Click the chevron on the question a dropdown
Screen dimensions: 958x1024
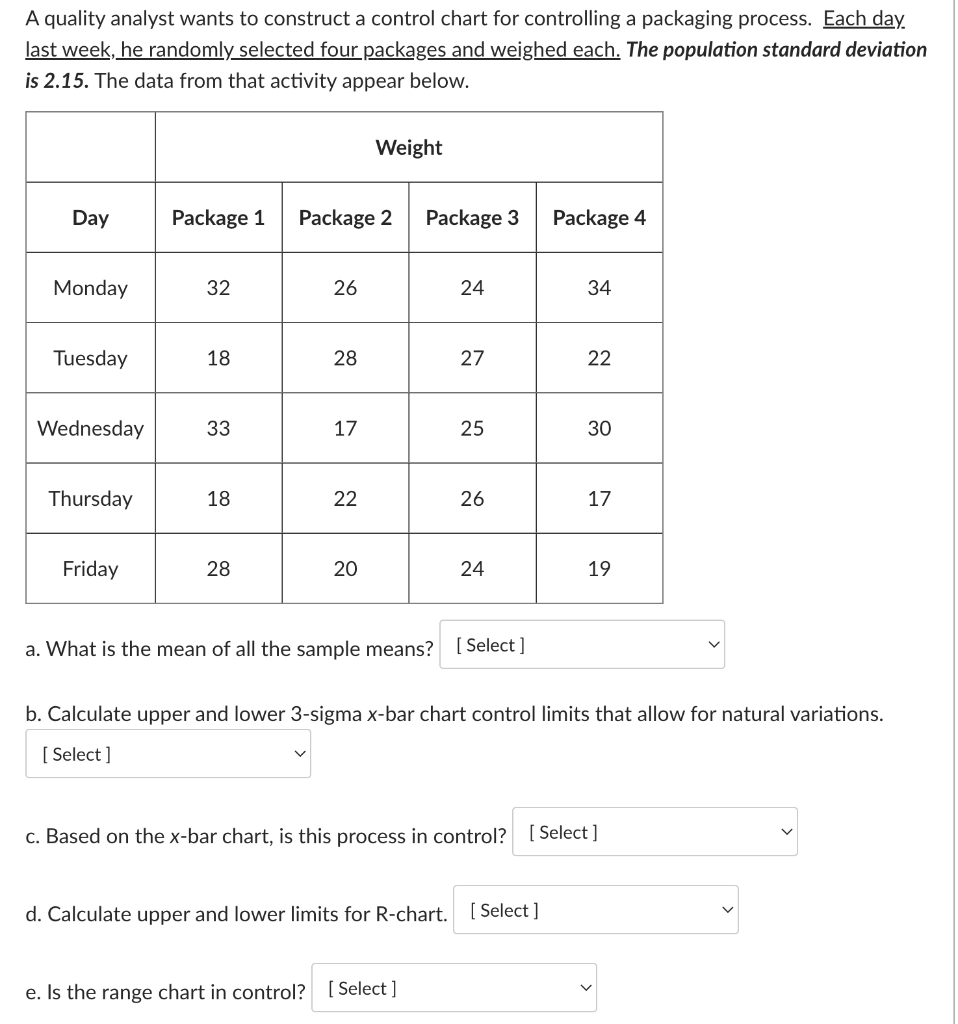click(x=712, y=644)
